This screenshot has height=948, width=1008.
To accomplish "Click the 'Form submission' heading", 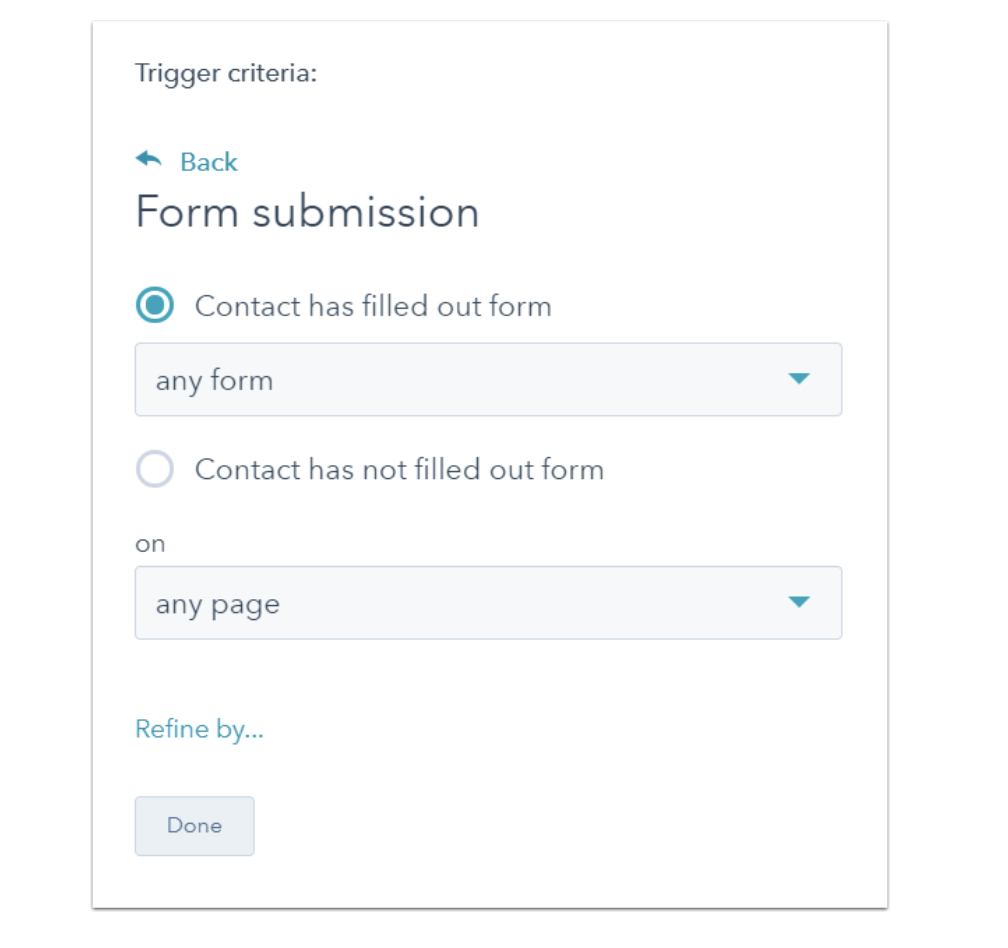I will [307, 213].
